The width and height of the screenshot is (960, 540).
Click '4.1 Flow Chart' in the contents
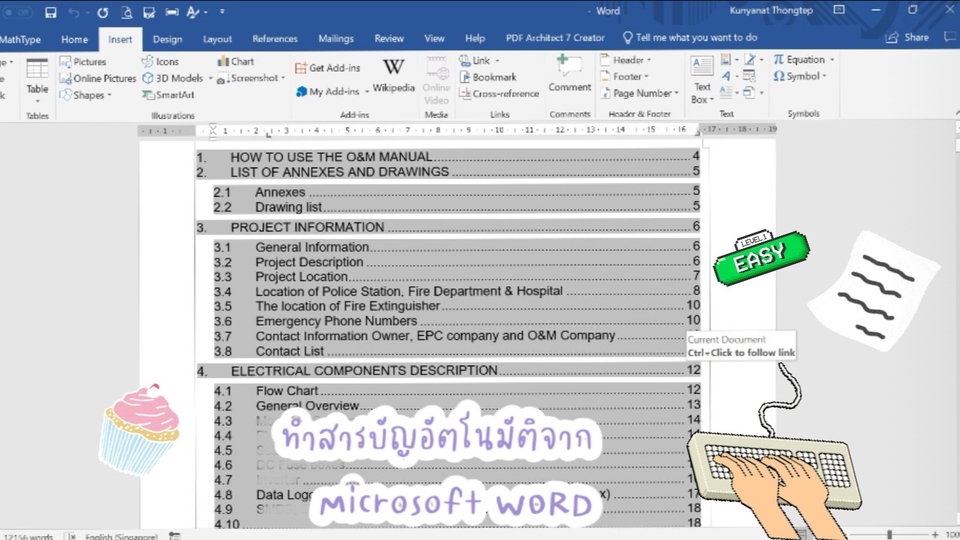(x=457, y=391)
